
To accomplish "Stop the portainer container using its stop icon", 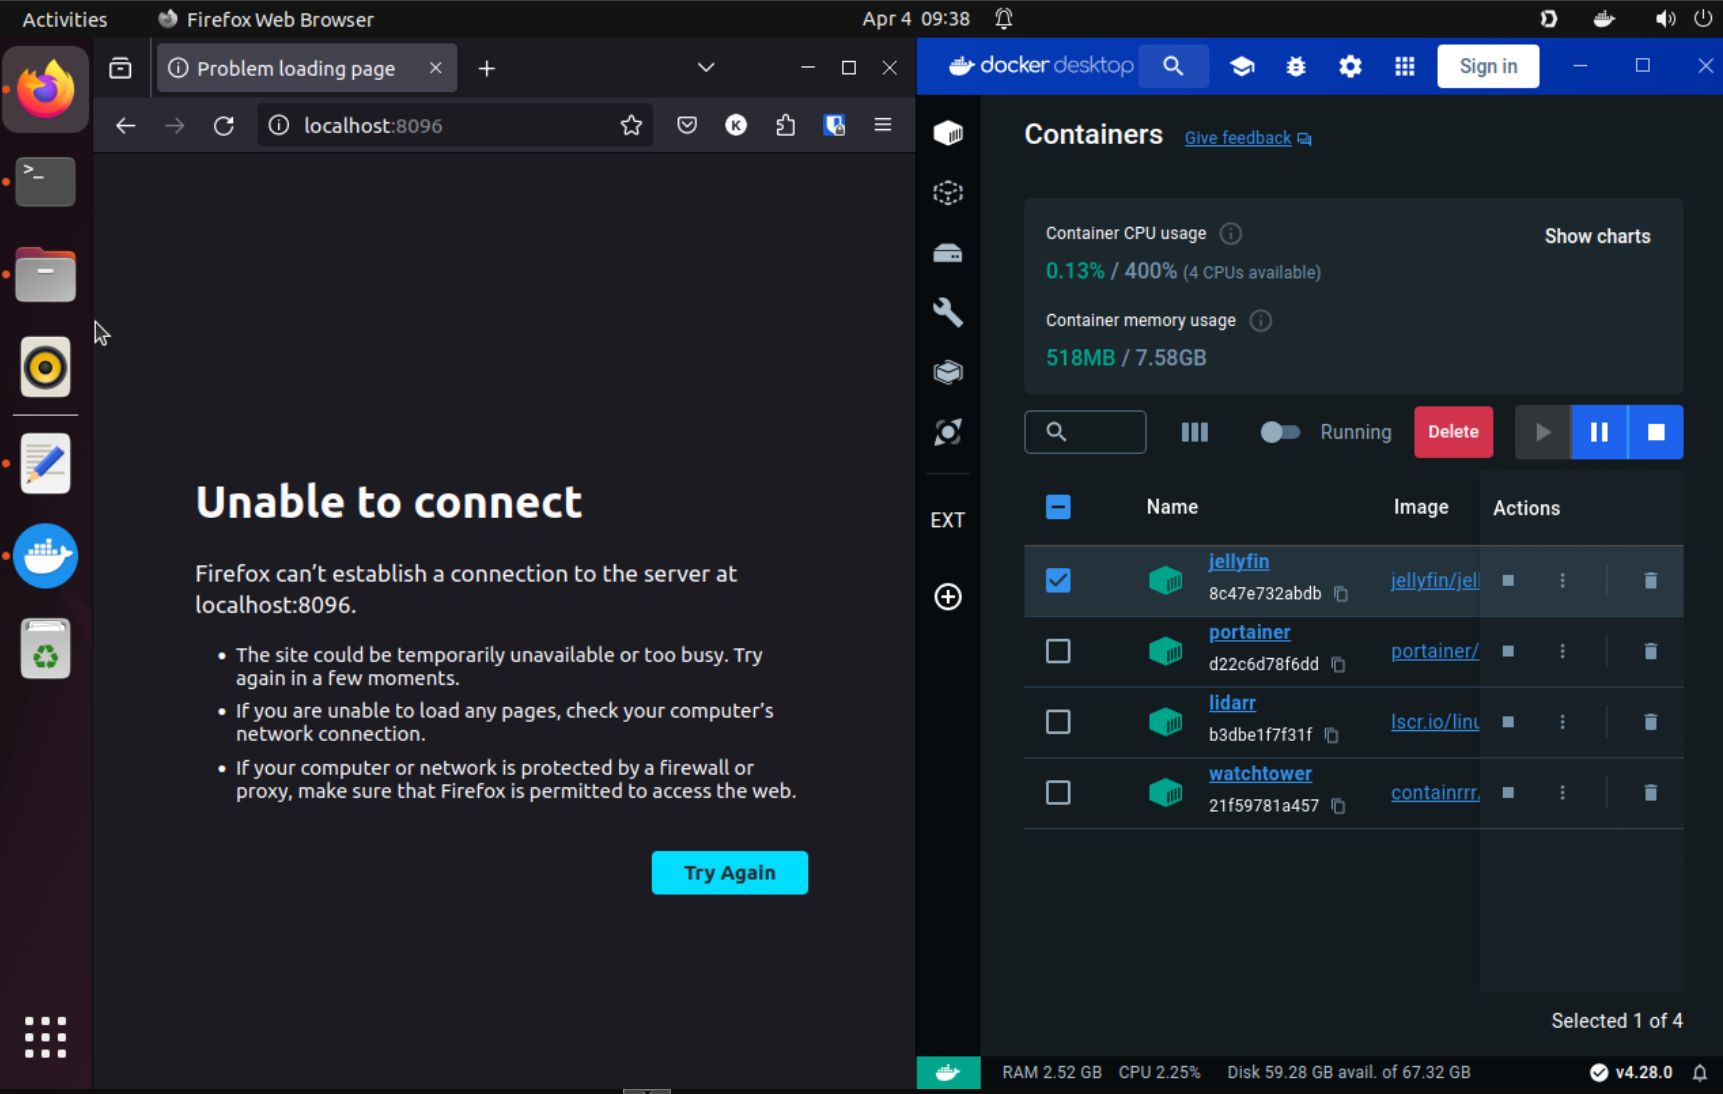I will point(1508,651).
